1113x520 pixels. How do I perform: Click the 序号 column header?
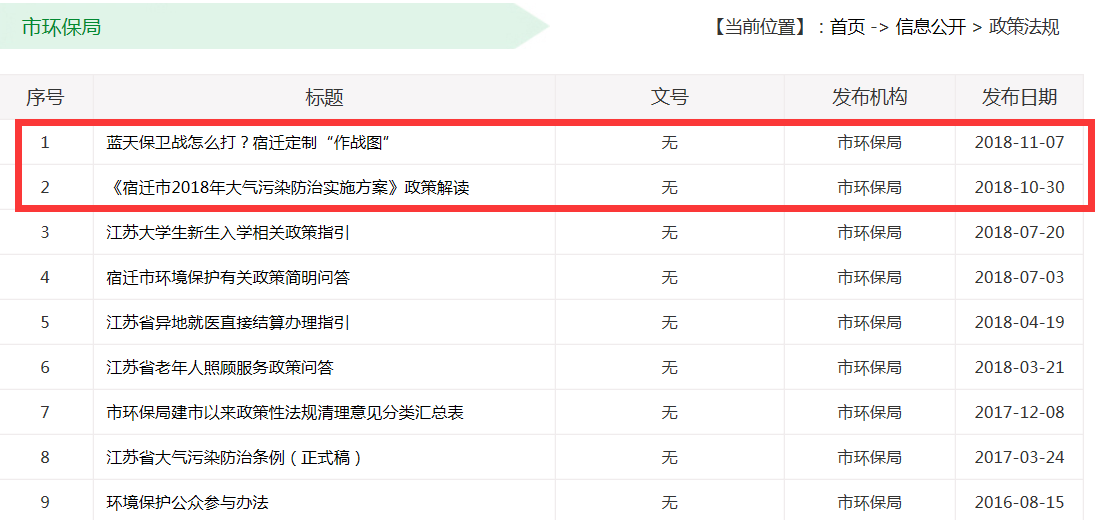coord(45,97)
